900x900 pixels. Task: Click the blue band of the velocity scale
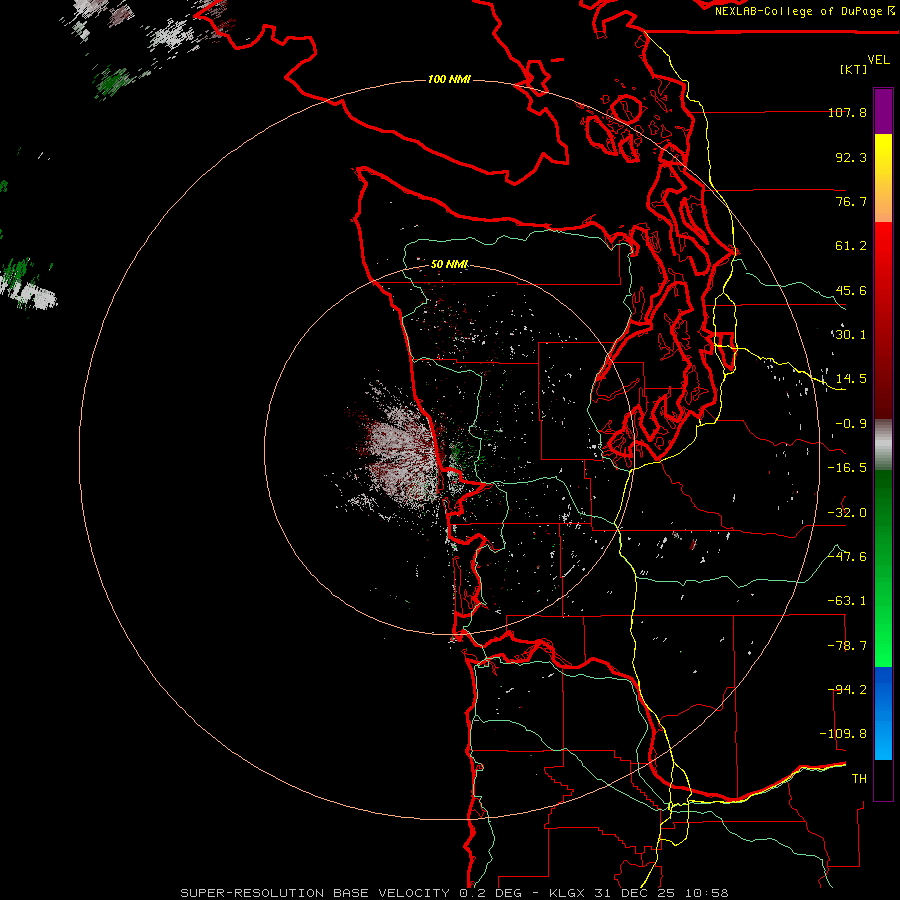point(883,713)
